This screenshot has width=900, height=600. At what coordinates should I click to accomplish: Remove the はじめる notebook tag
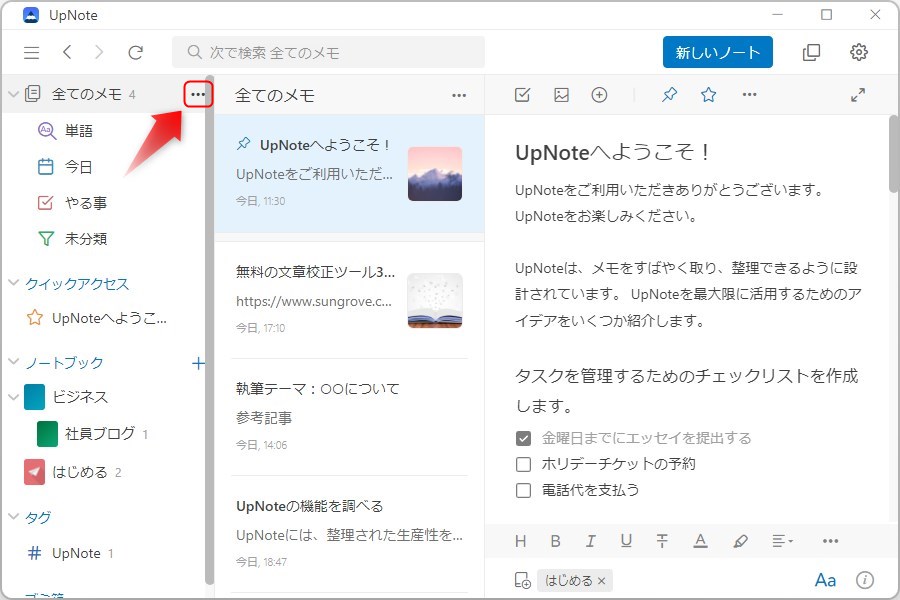coord(602,581)
